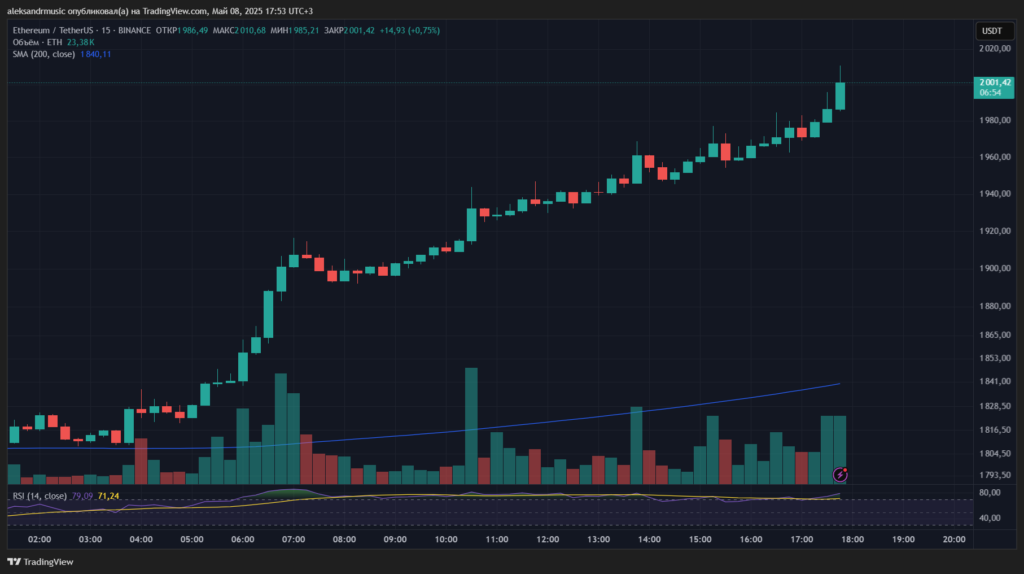Click the latest green candle at chart top
This screenshot has width=1024, height=574.
[x=840, y=95]
